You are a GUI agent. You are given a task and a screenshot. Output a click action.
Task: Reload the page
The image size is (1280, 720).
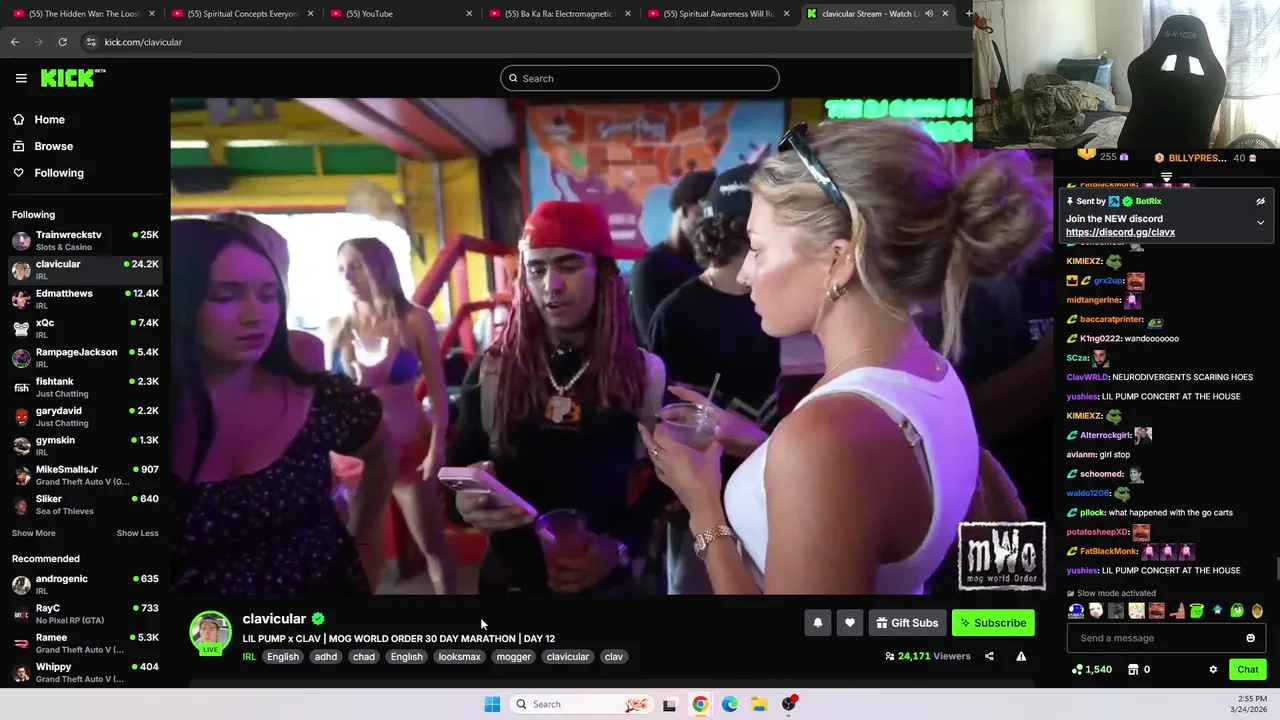tap(62, 42)
